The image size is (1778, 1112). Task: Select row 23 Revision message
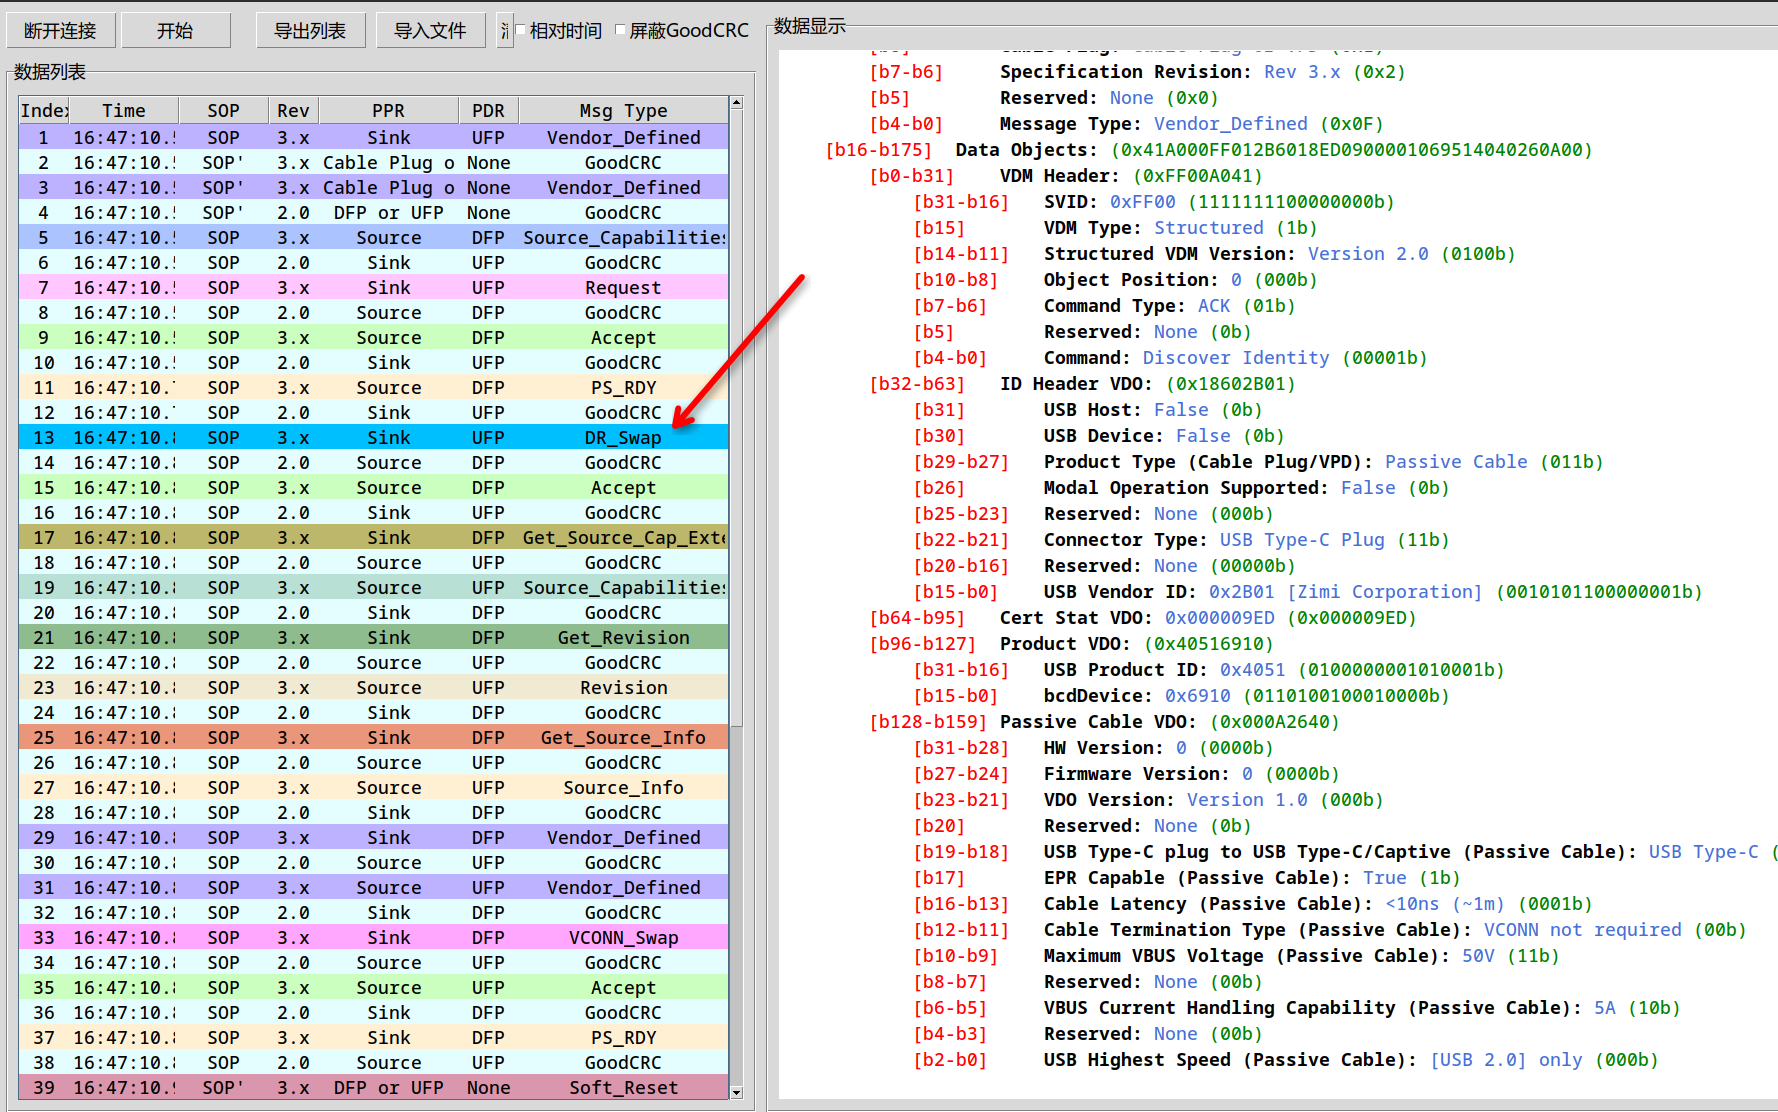click(373, 687)
